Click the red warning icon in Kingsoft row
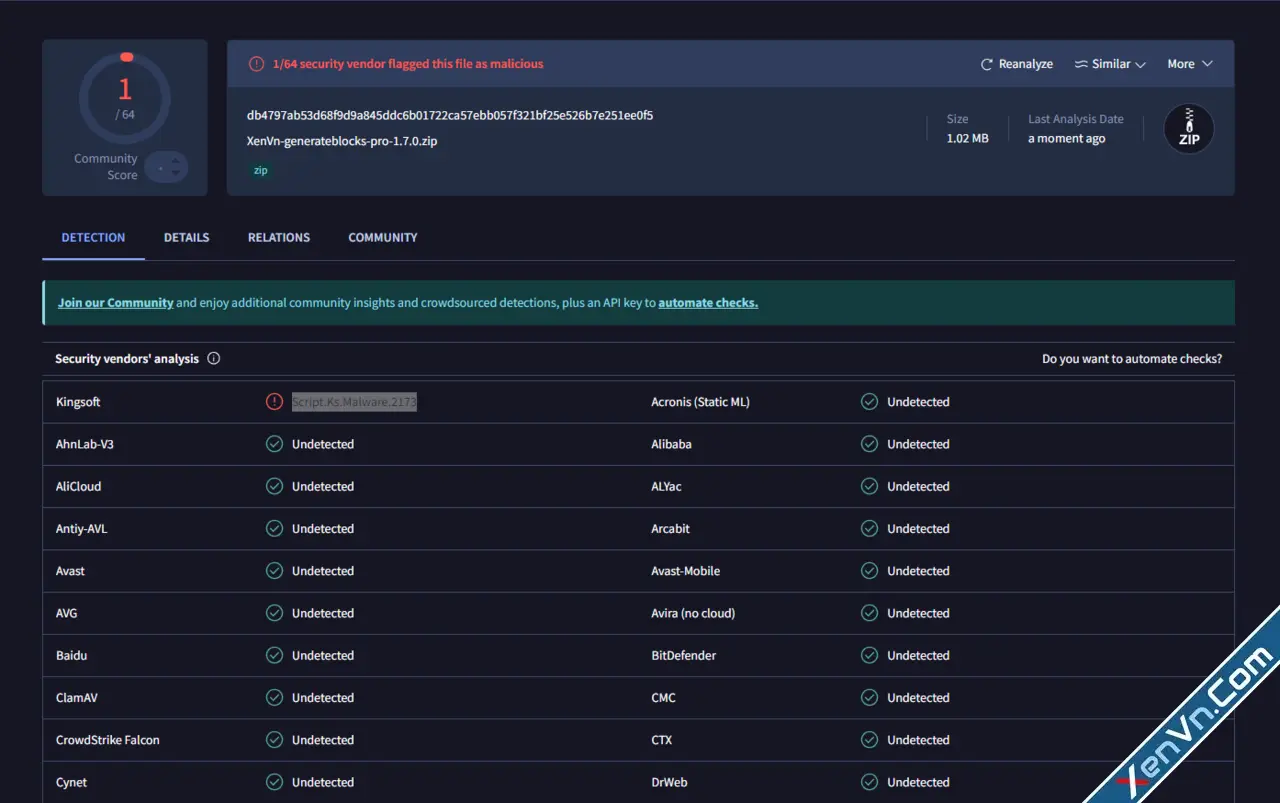The width and height of the screenshot is (1280, 803). [x=274, y=402]
